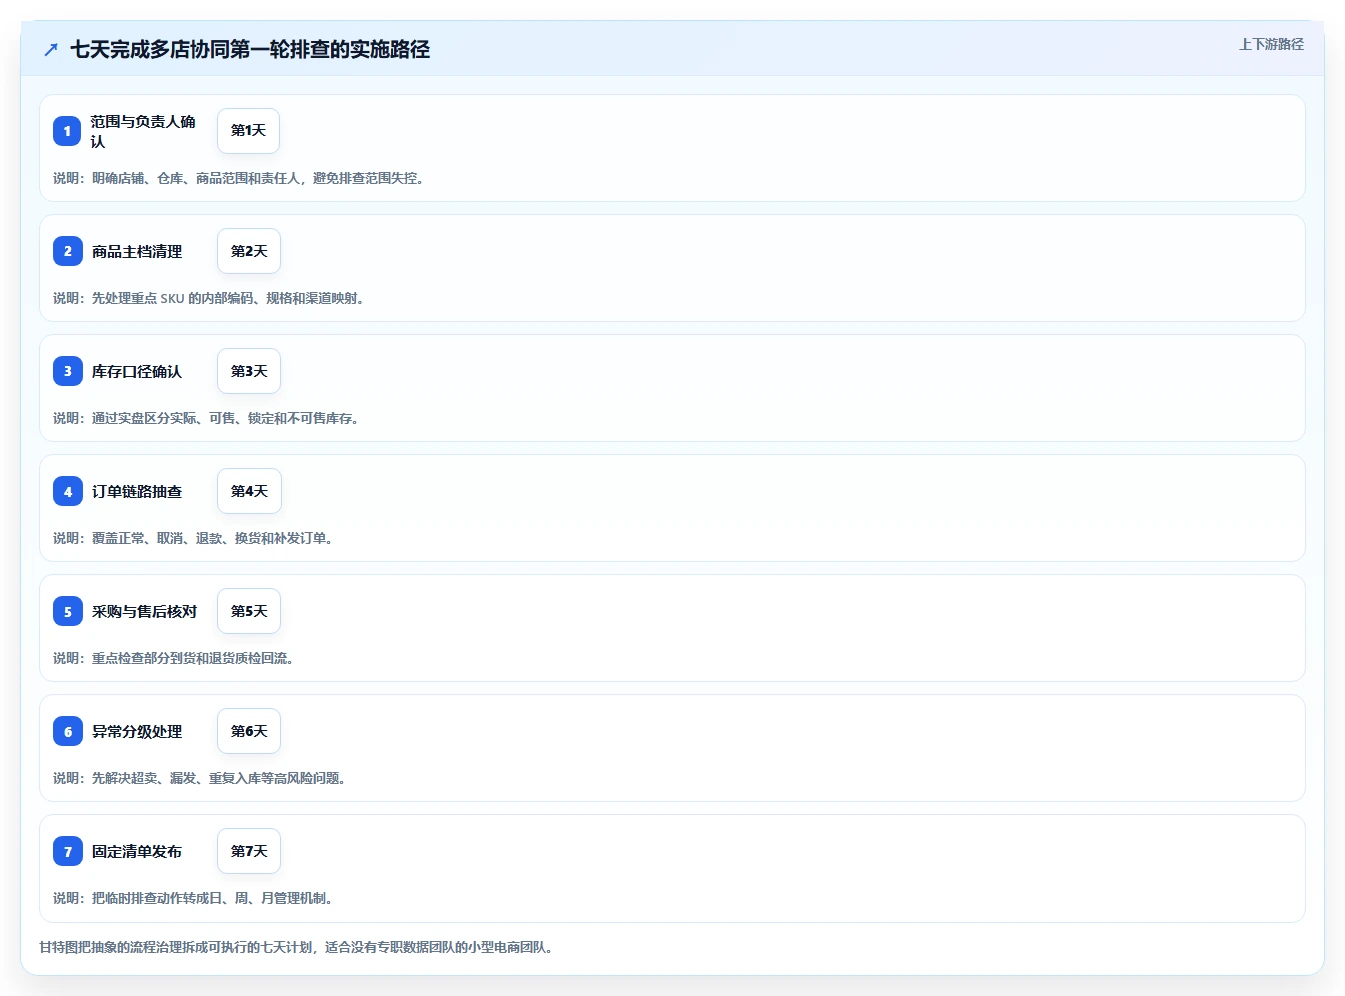Select step number 7 badge
Viewport: 1345px width, 996px height.
68,851
